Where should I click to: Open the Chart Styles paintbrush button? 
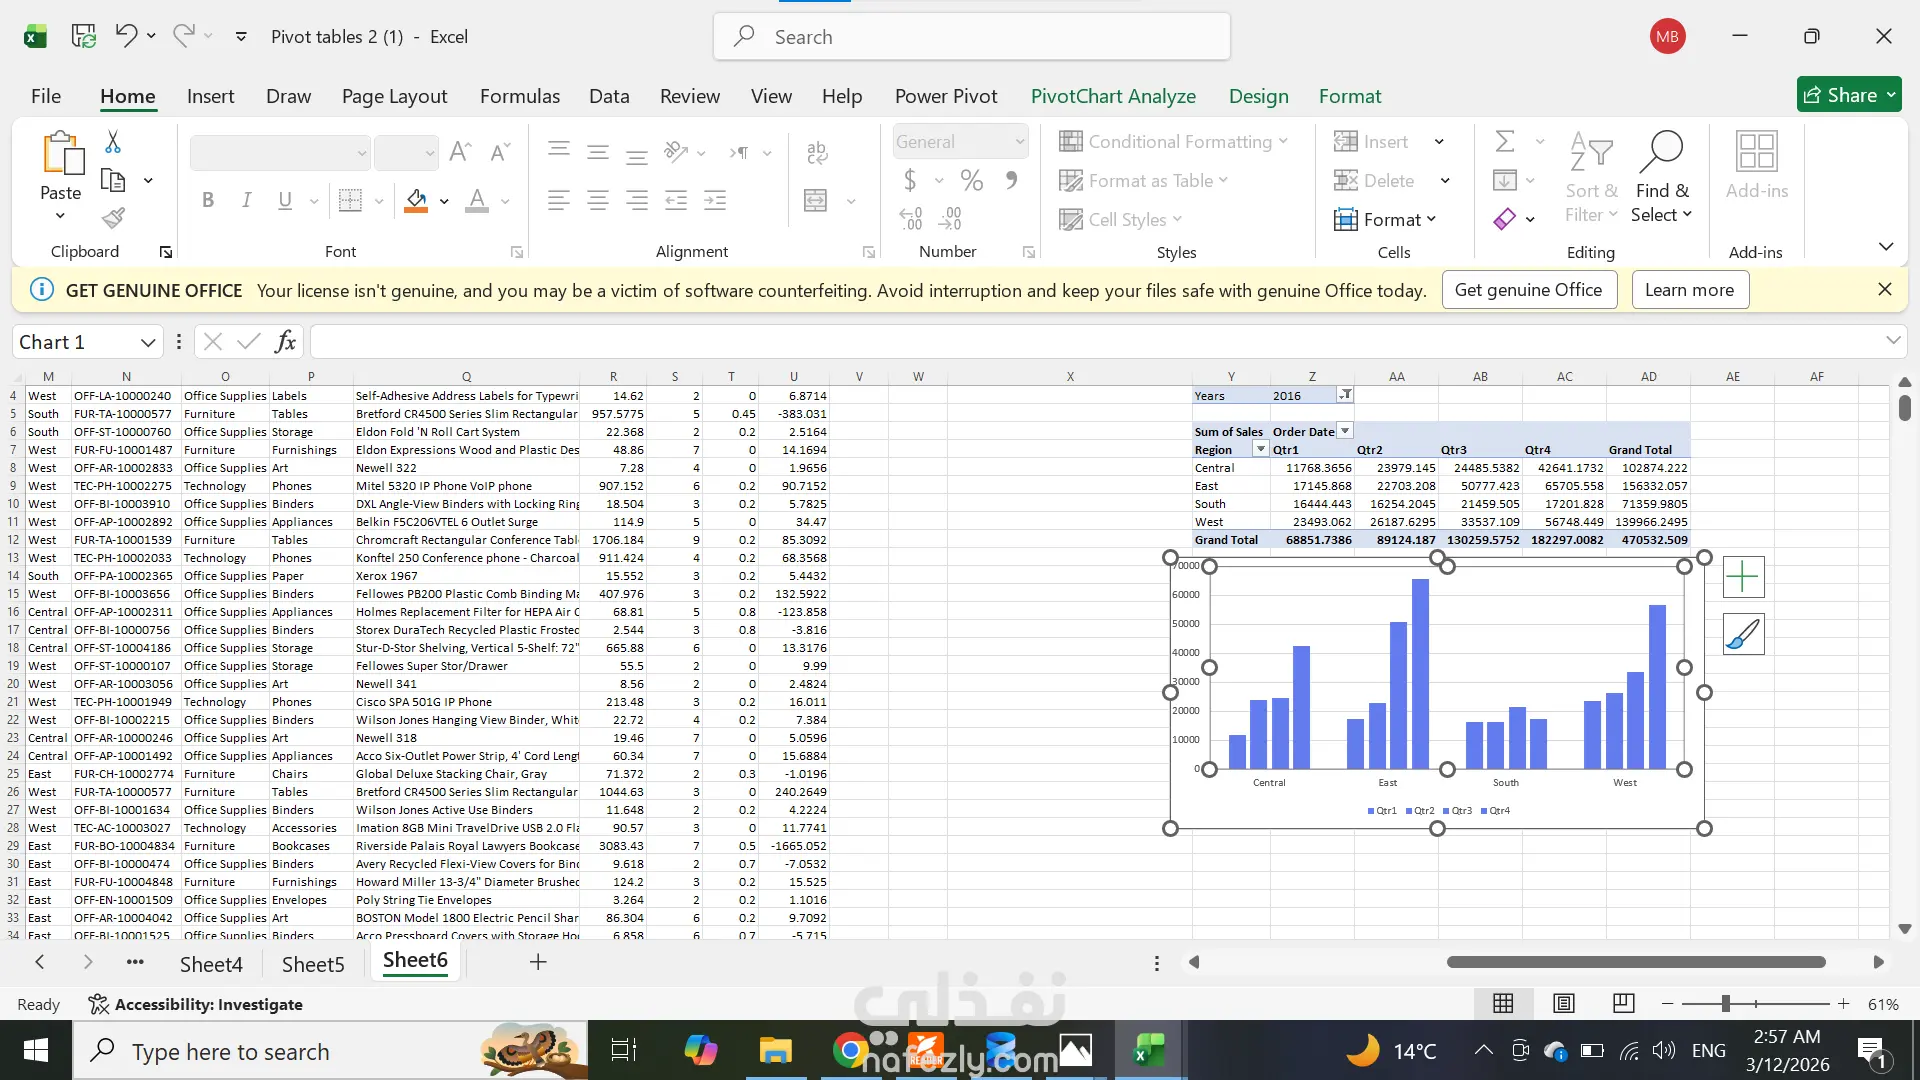[1743, 635]
